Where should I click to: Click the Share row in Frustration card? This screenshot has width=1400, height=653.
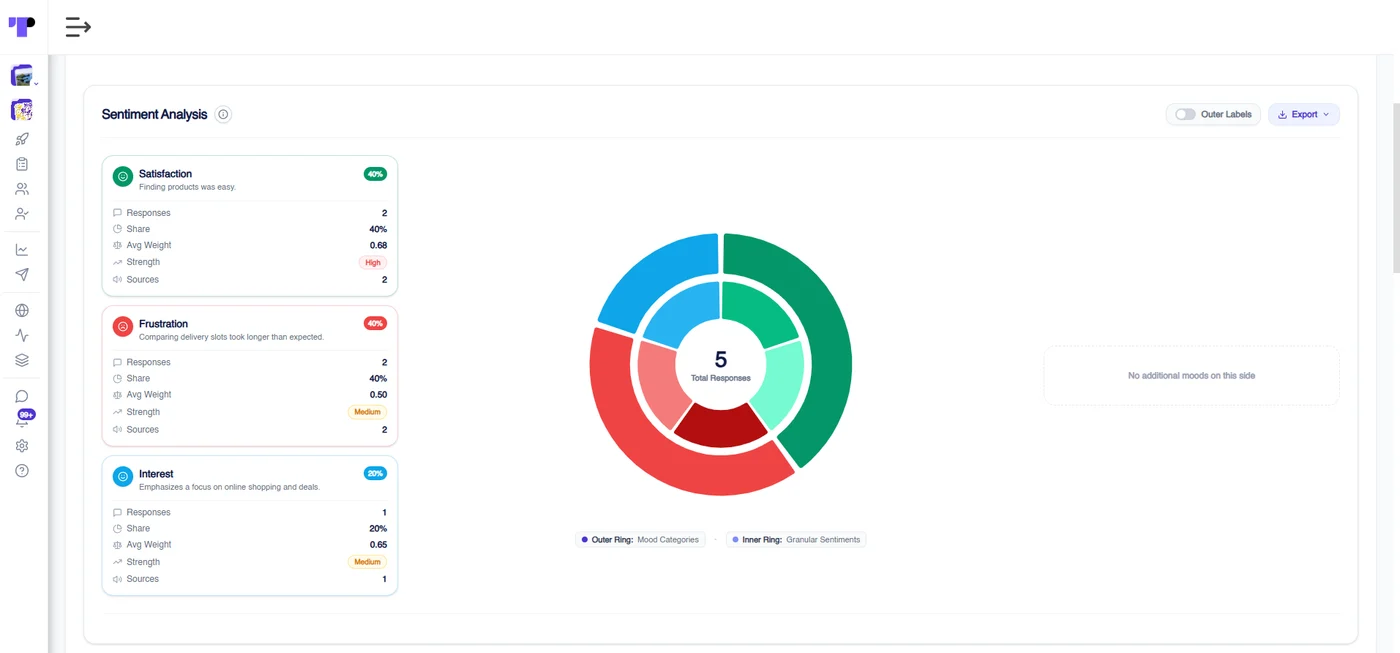250,379
